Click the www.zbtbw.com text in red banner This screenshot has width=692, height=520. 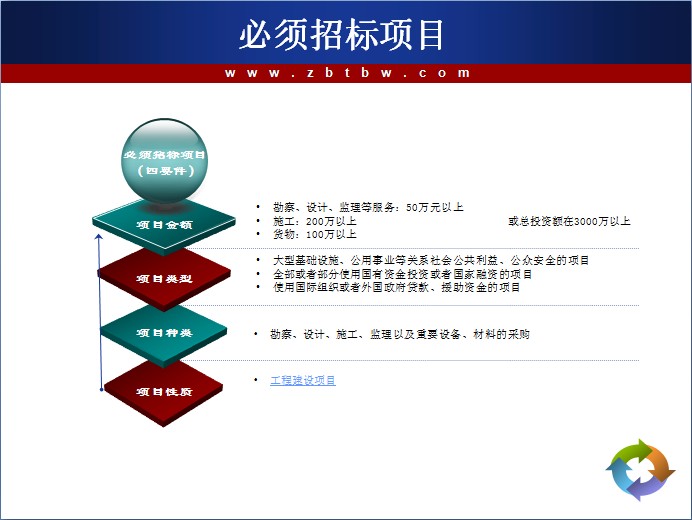coord(346,73)
